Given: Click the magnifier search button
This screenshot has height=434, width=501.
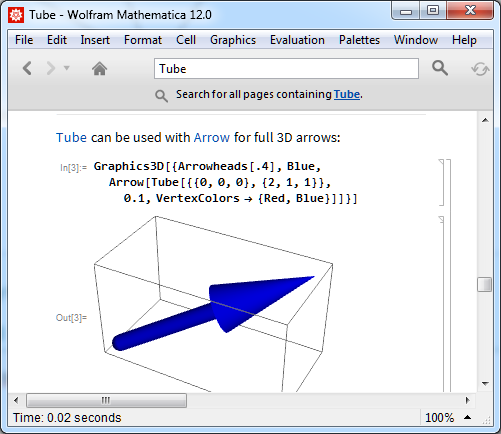Looking at the screenshot, I should [x=440, y=68].
